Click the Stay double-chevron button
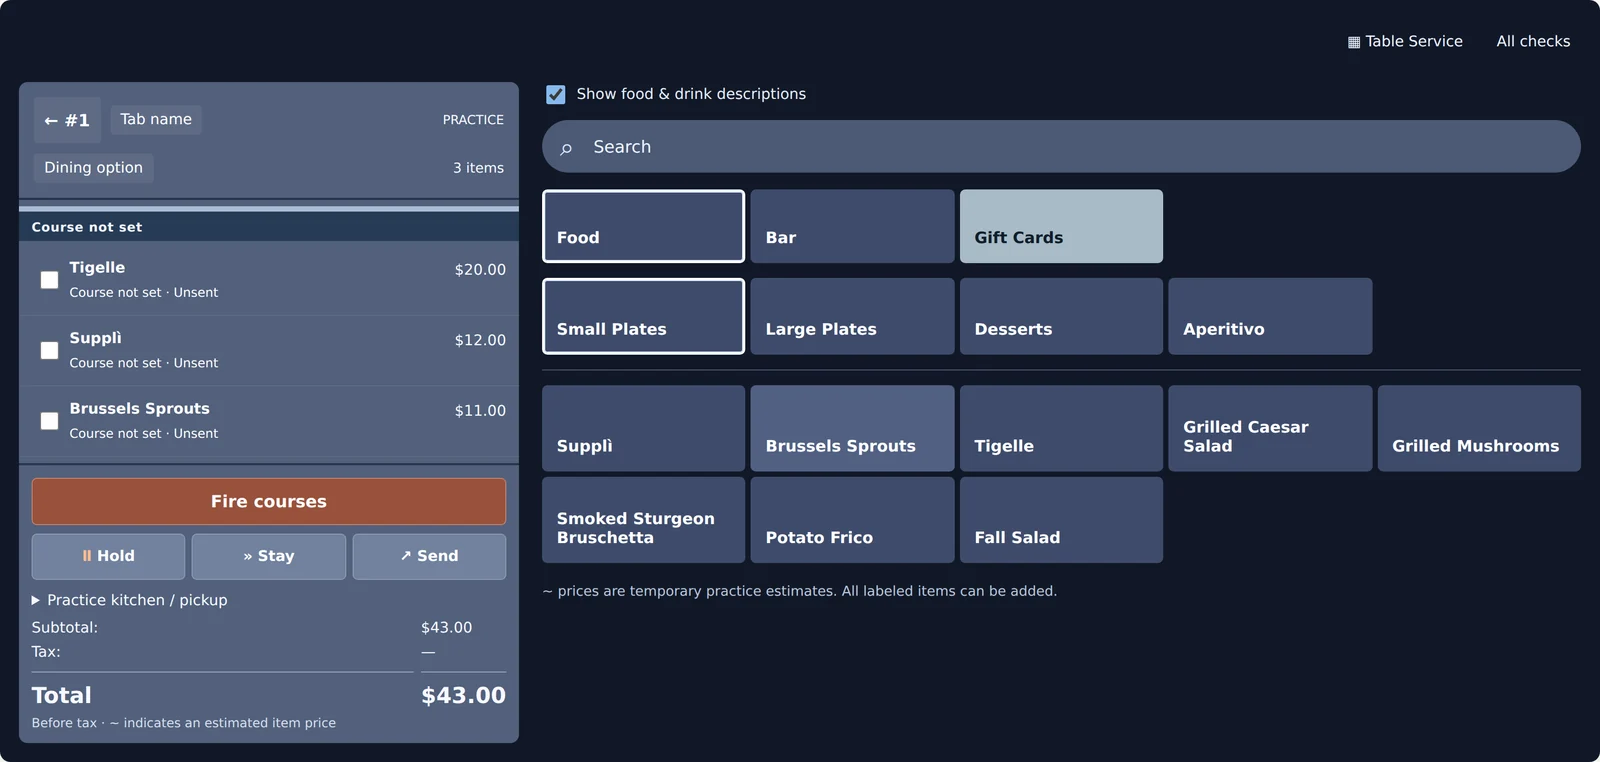The height and width of the screenshot is (762, 1600). coord(269,556)
